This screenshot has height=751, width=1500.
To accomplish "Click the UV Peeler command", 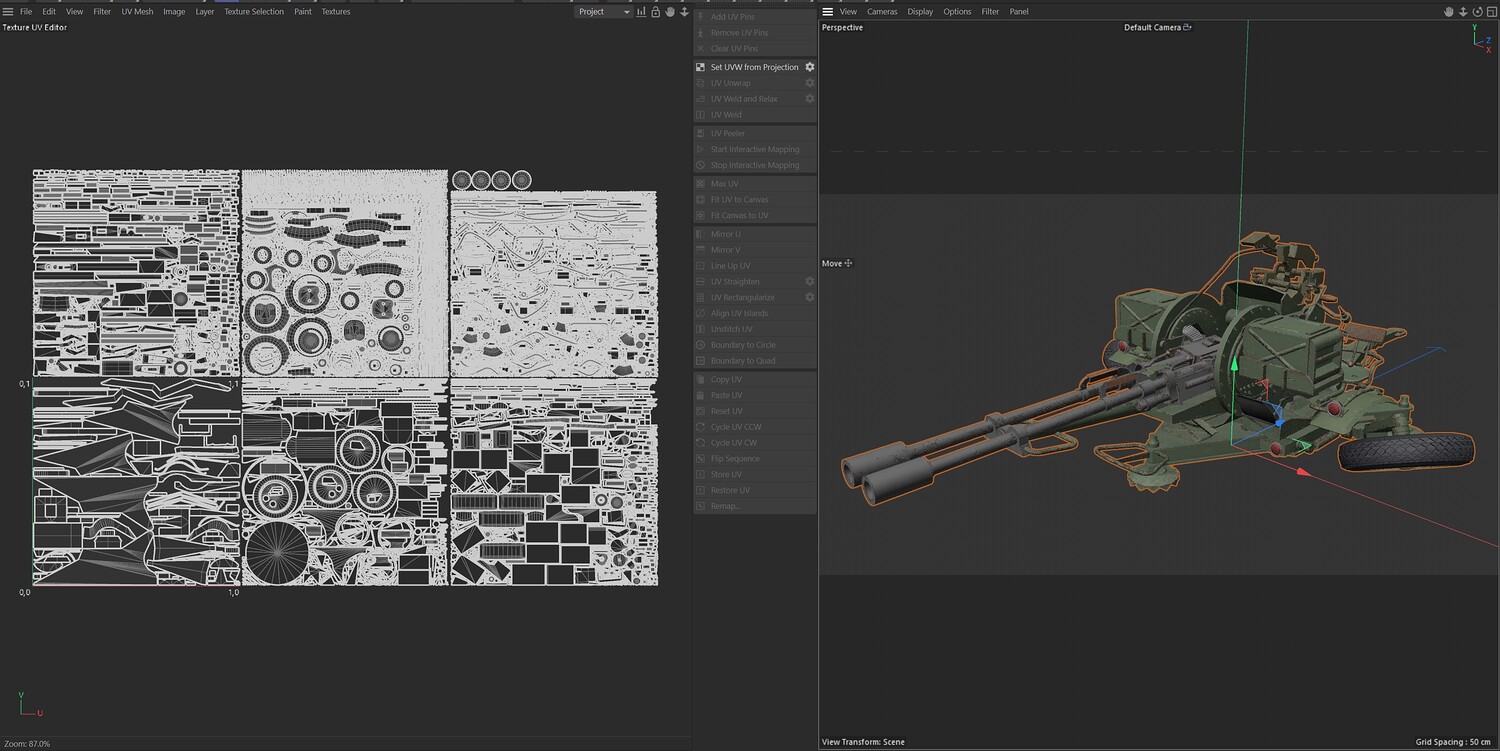I will tap(755, 133).
